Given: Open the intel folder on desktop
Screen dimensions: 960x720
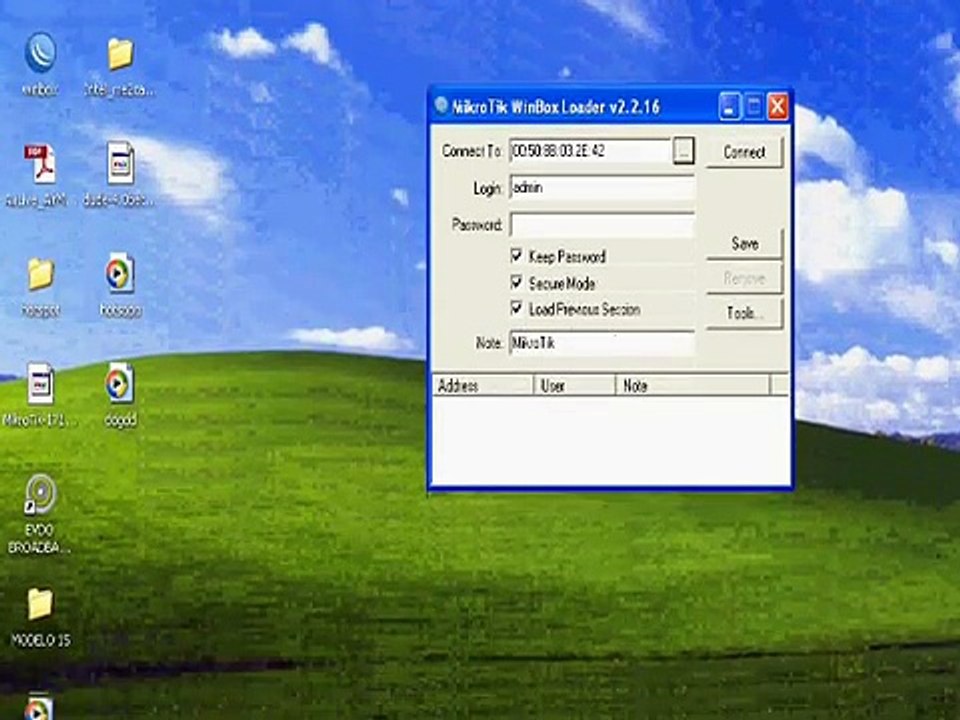Looking at the screenshot, I should click(120, 54).
